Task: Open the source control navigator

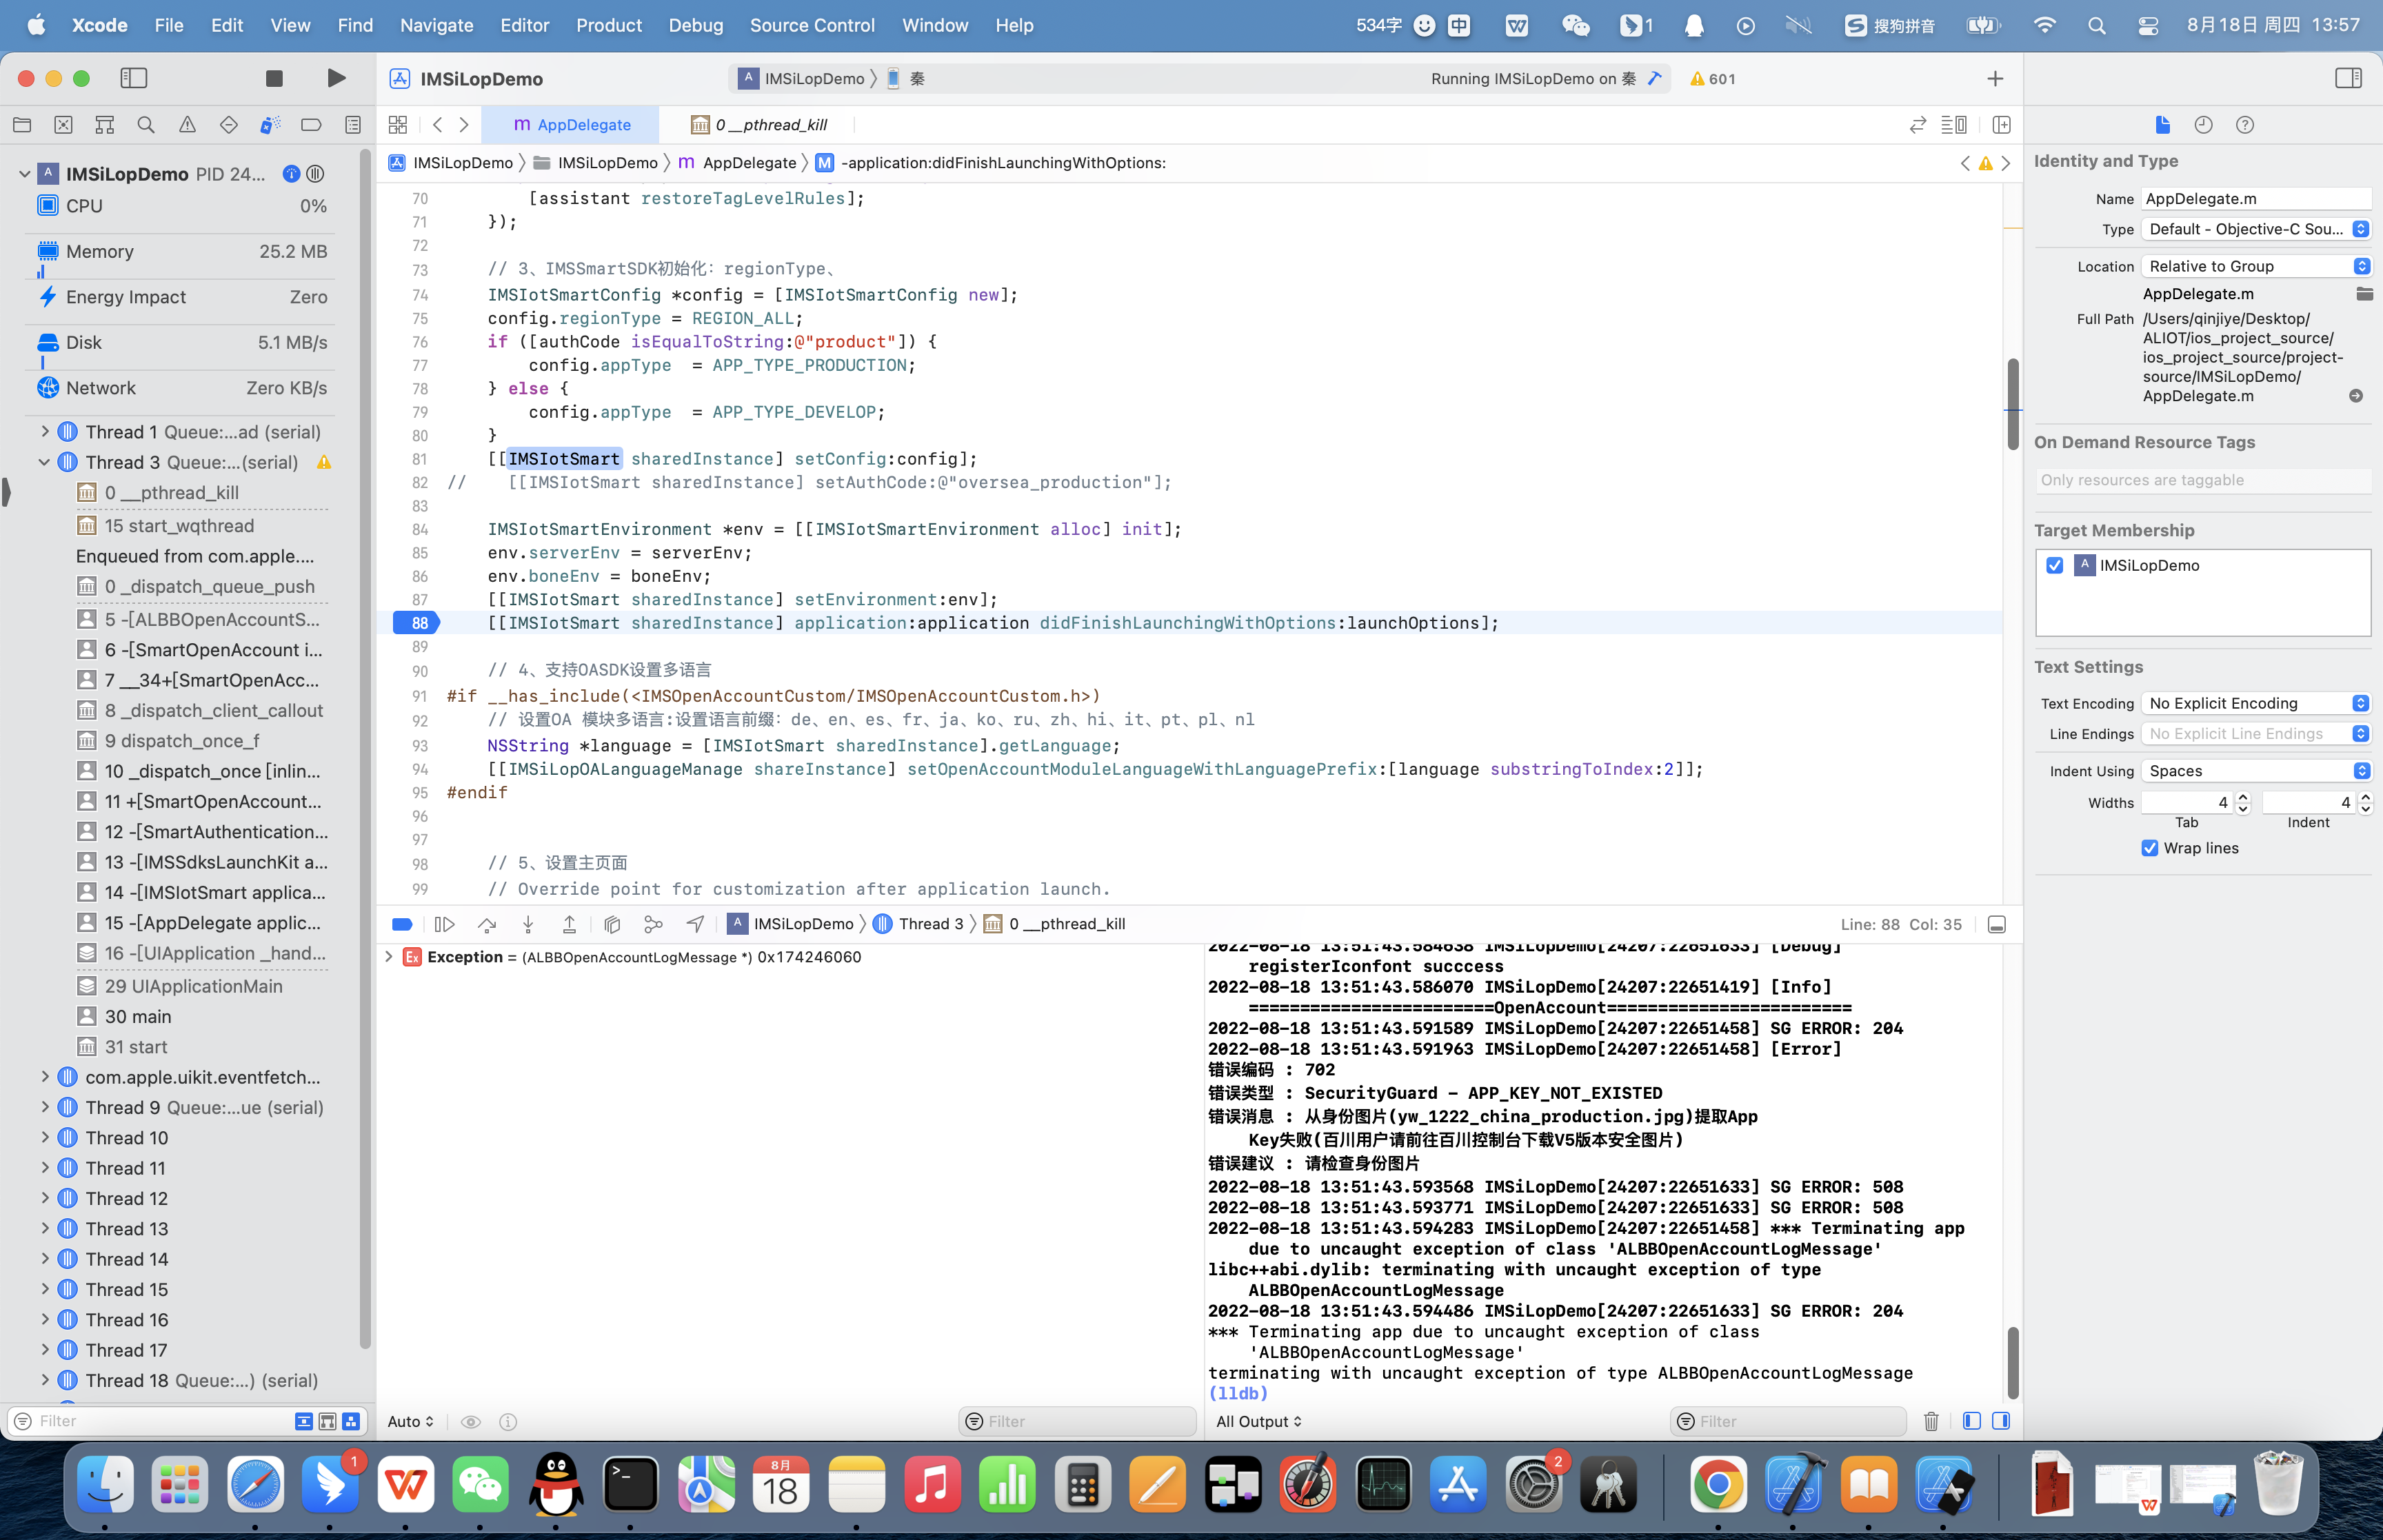Action: click(x=63, y=125)
